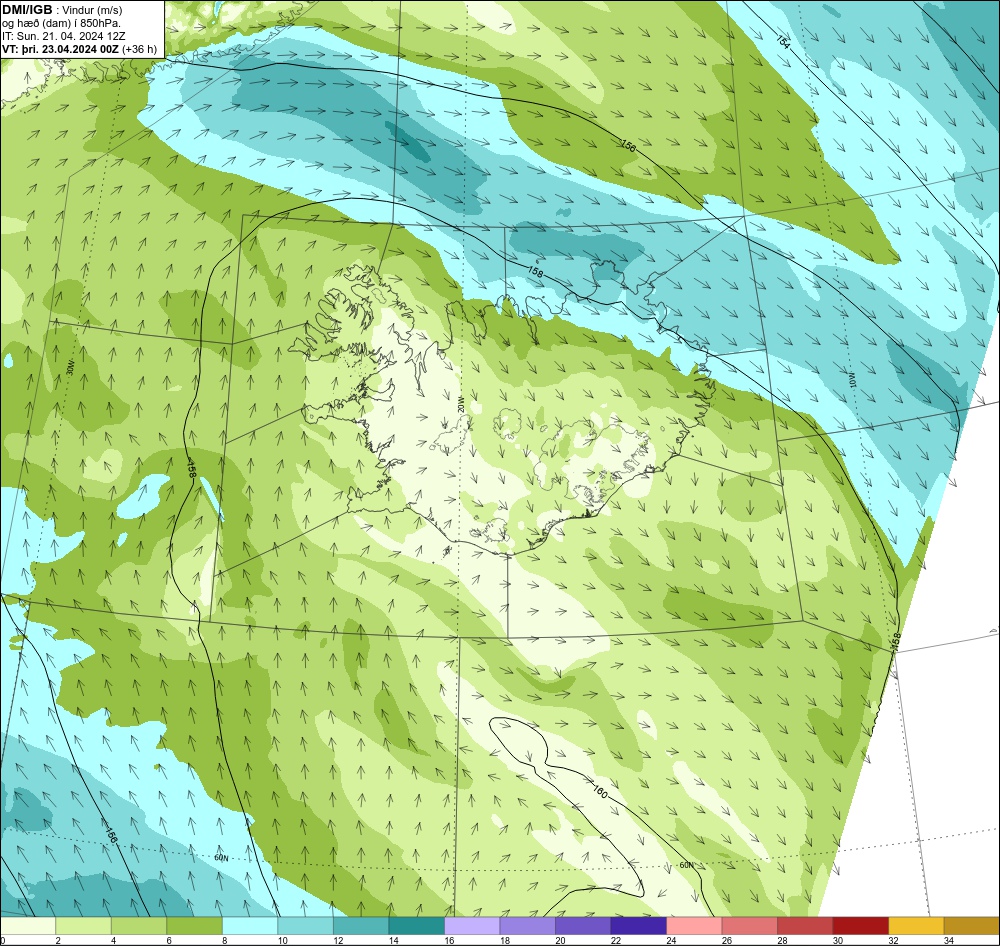Click the "154" contour label
This screenshot has width=1000, height=946.
783,40
